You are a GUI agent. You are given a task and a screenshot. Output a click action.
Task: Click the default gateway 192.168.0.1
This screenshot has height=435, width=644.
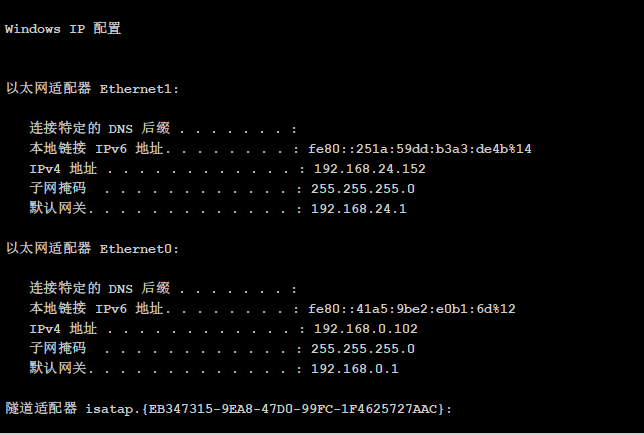[x=354, y=369]
